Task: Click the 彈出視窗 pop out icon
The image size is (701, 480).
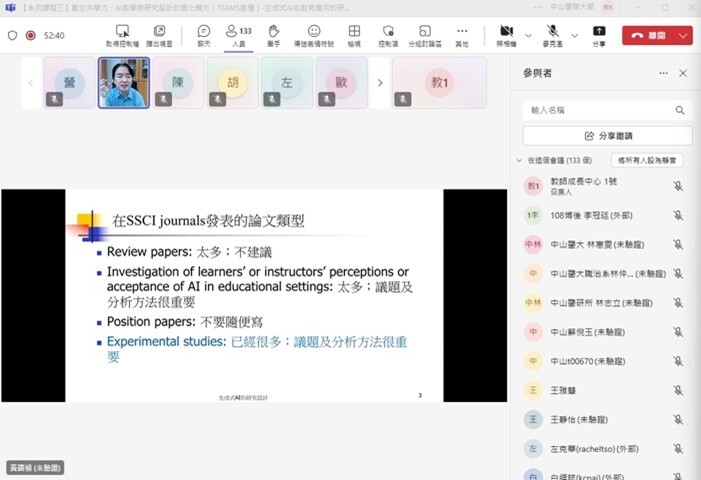Action: pos(160,35)
